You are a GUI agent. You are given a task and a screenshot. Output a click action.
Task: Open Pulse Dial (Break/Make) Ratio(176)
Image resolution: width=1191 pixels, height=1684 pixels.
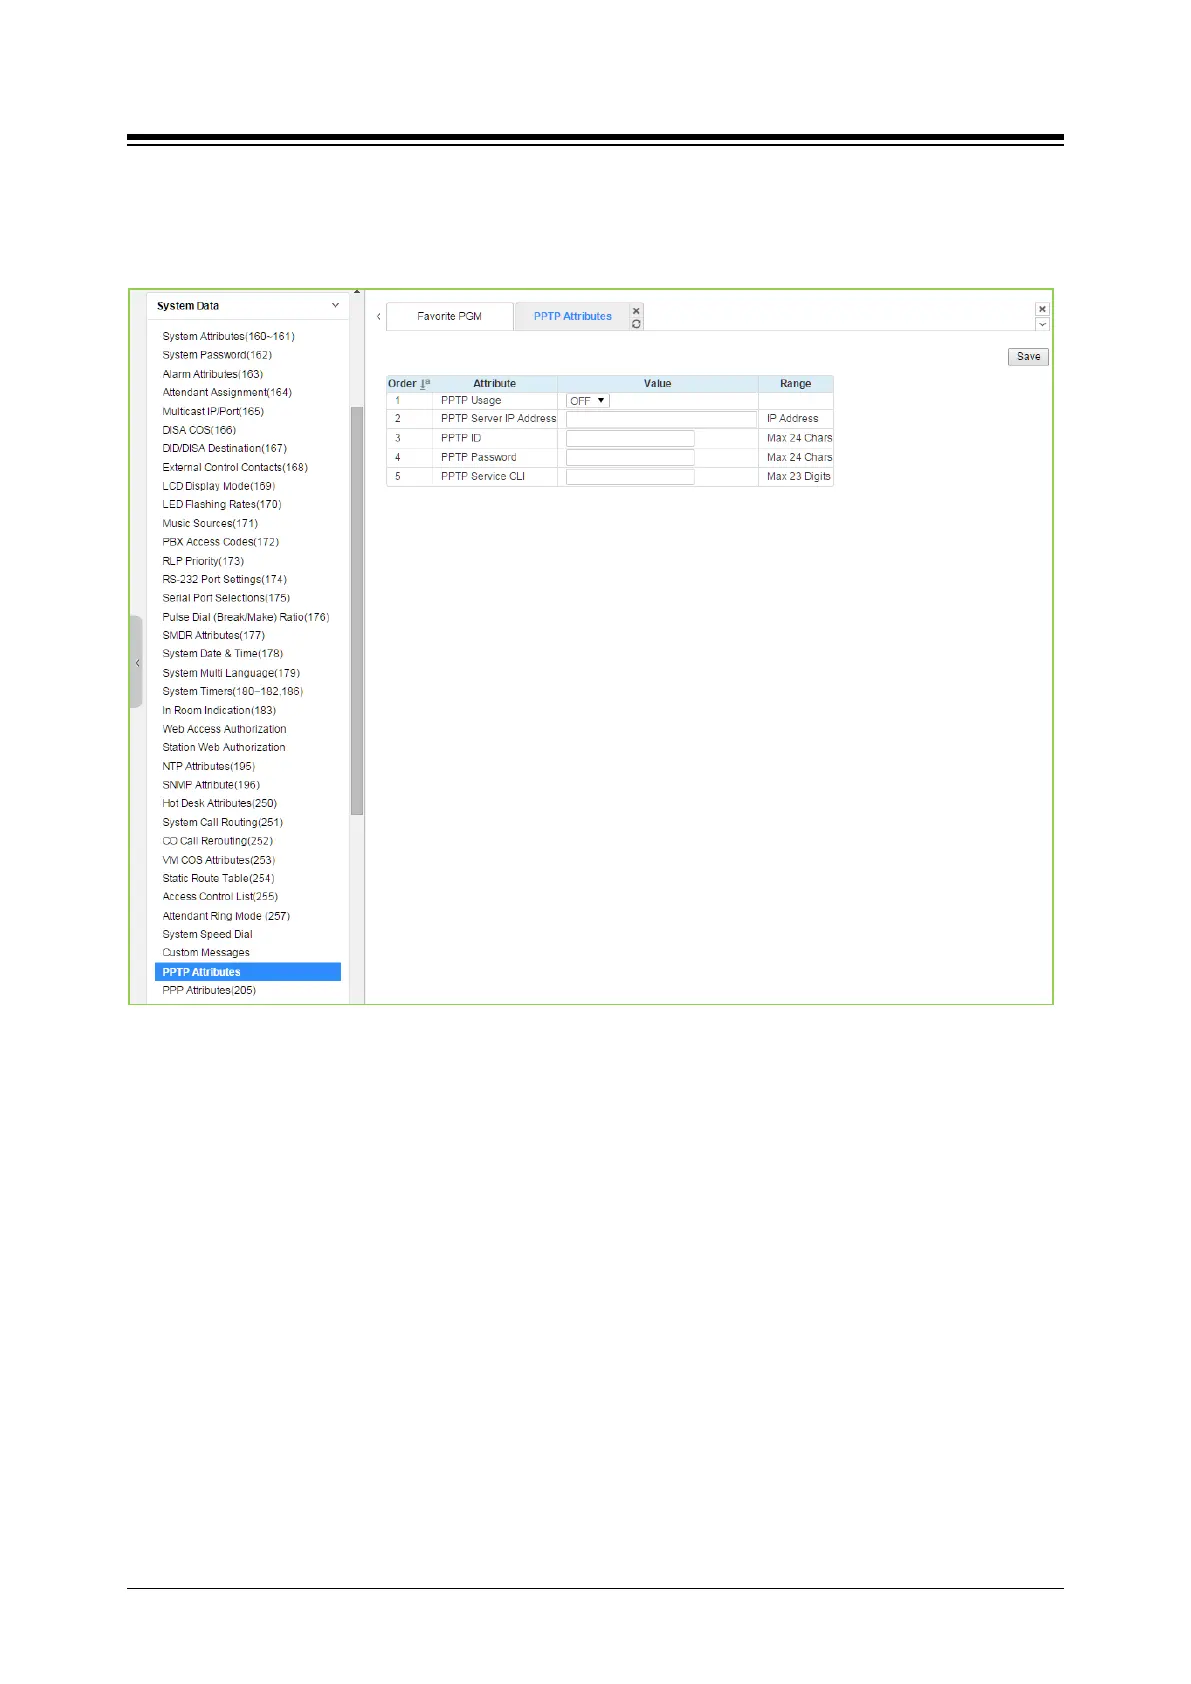click(x=246, y=617)
